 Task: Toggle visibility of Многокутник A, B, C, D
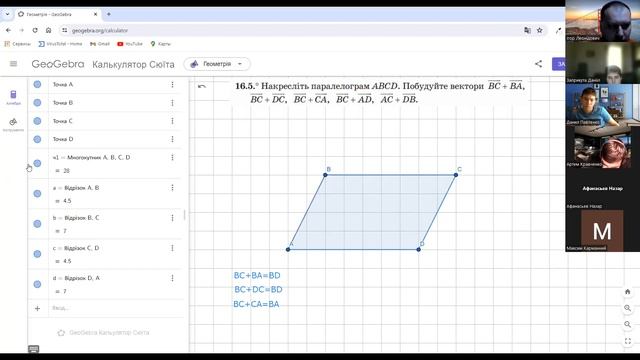point(37,163)
